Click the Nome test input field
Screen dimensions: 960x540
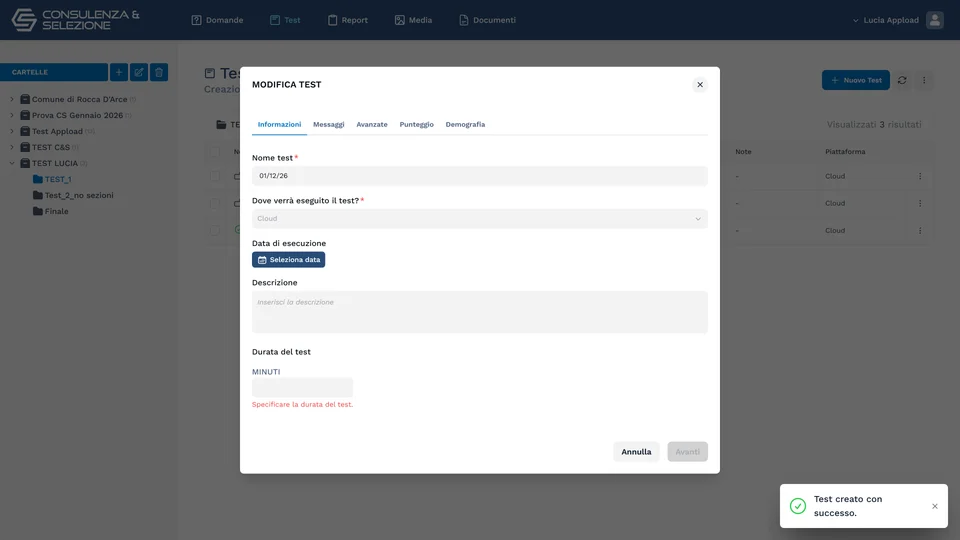point(479,176)
